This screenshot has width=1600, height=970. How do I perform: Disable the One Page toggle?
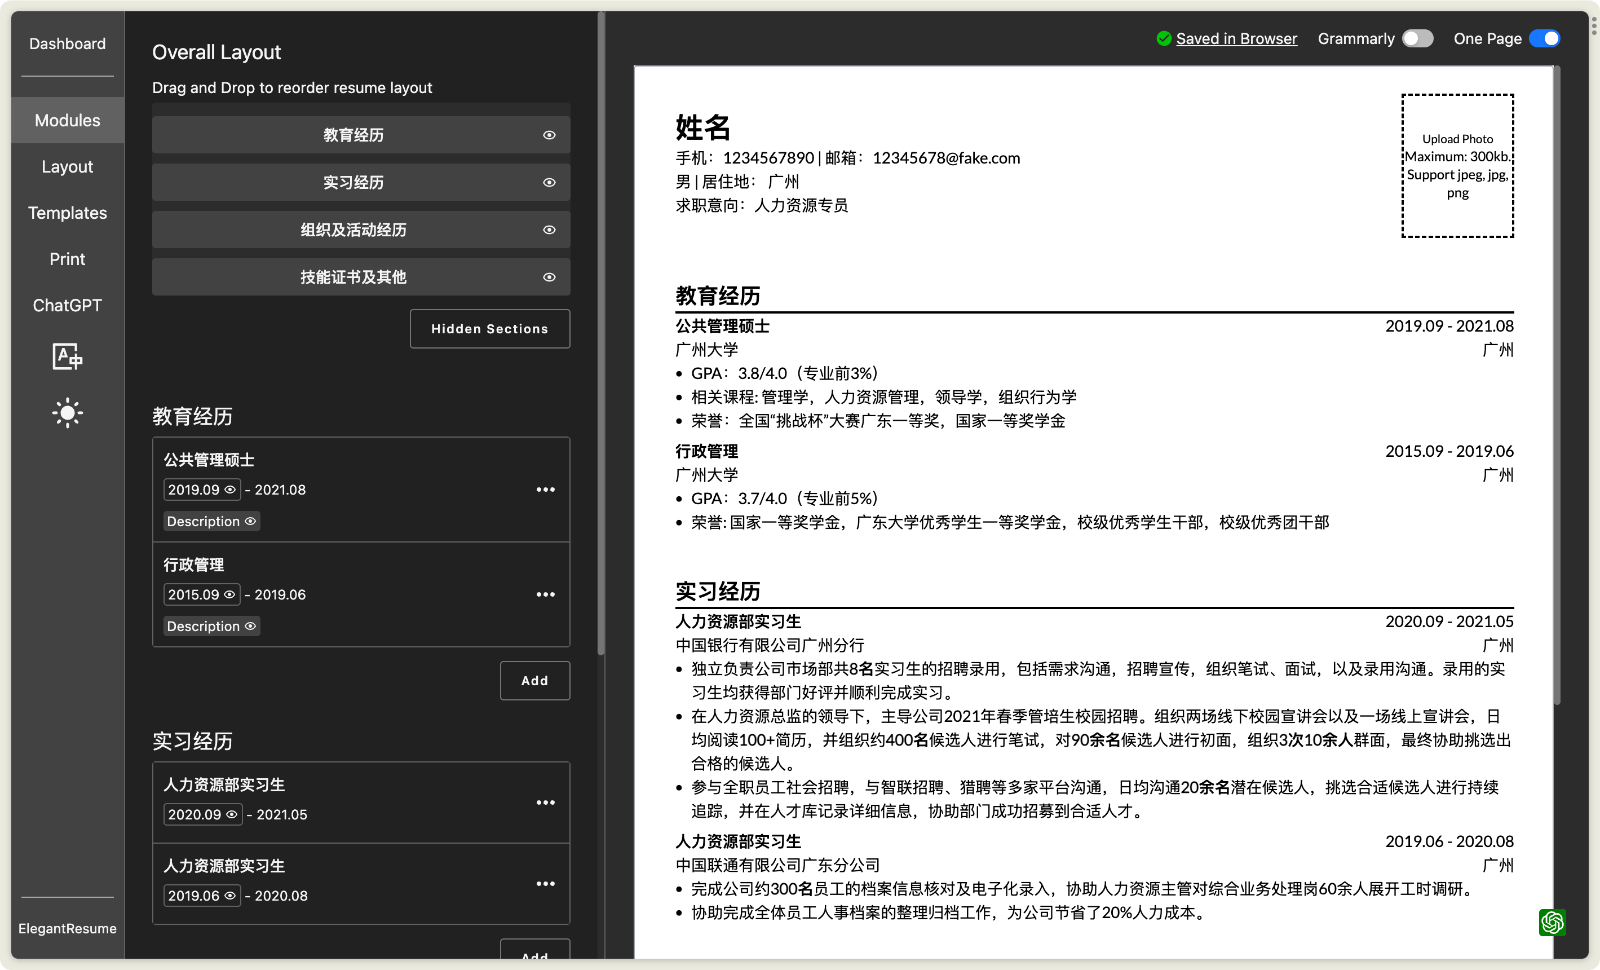[1547, 38]
